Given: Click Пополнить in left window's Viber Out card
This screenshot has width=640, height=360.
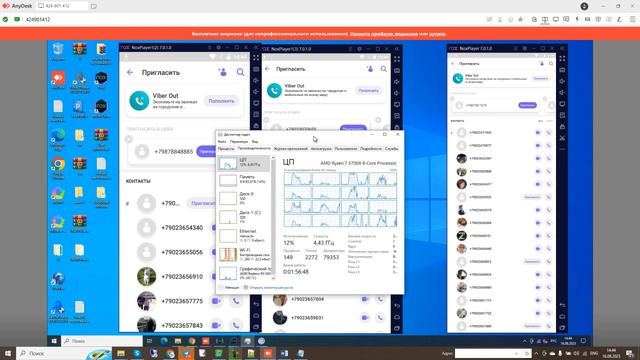Looking at the screenshot, I should click(221, 101).
